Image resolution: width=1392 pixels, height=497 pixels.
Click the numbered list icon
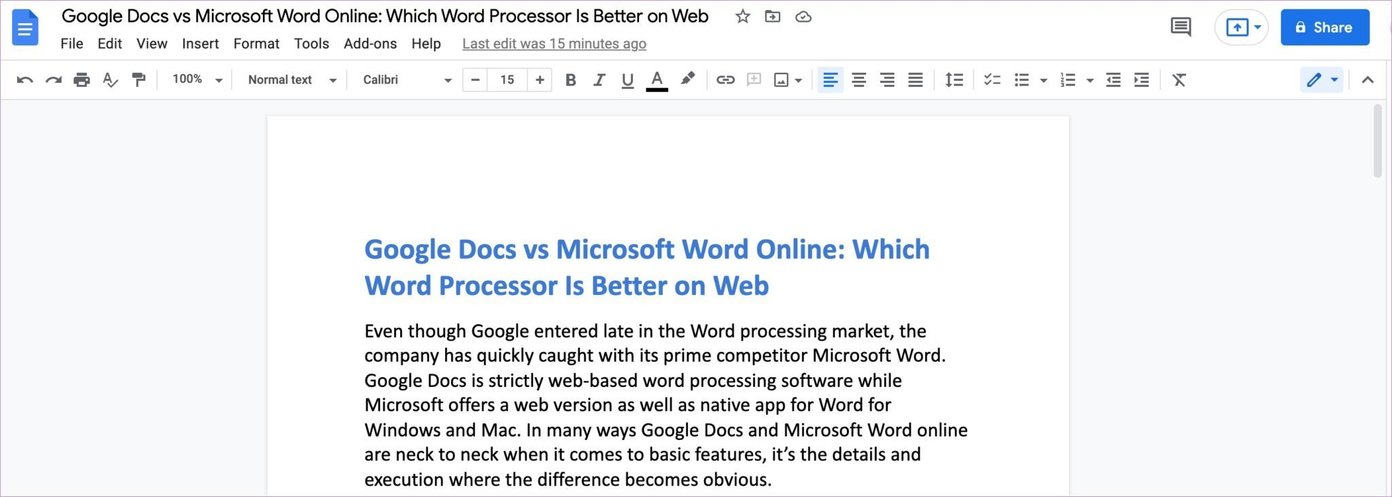coord(1068,80)
